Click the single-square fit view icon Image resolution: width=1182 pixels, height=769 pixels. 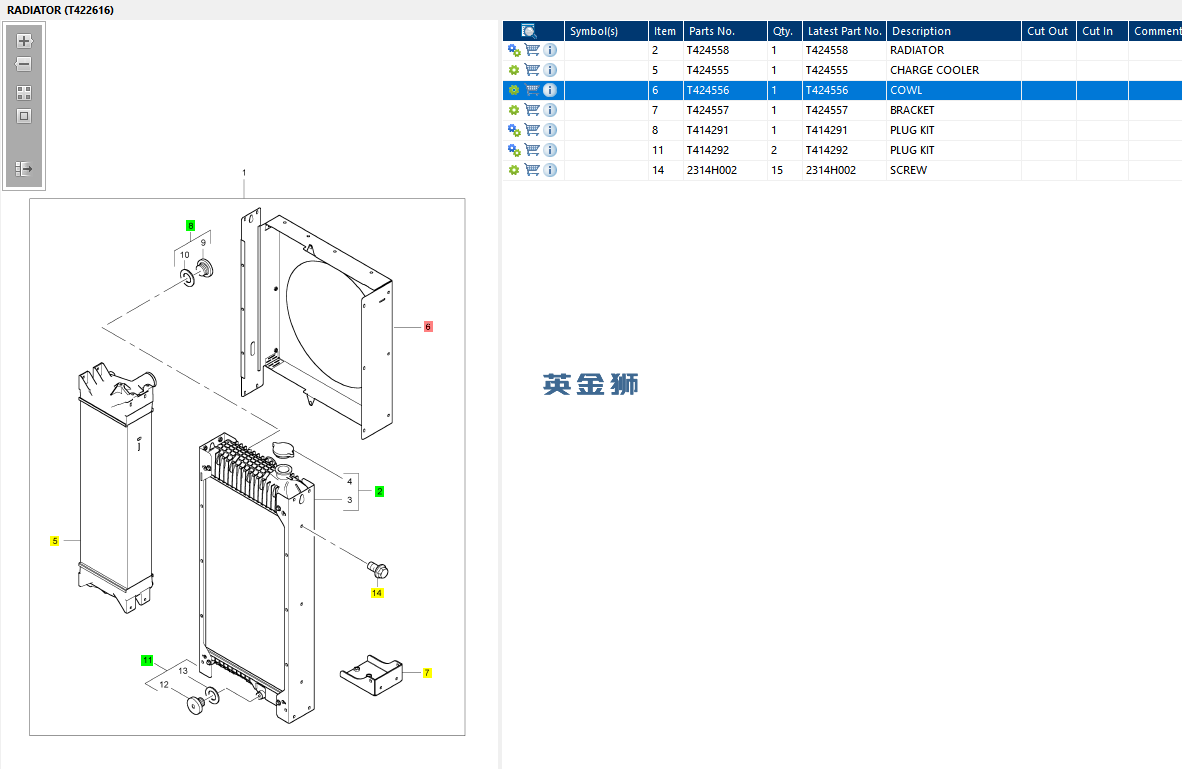tap(24, 116)
